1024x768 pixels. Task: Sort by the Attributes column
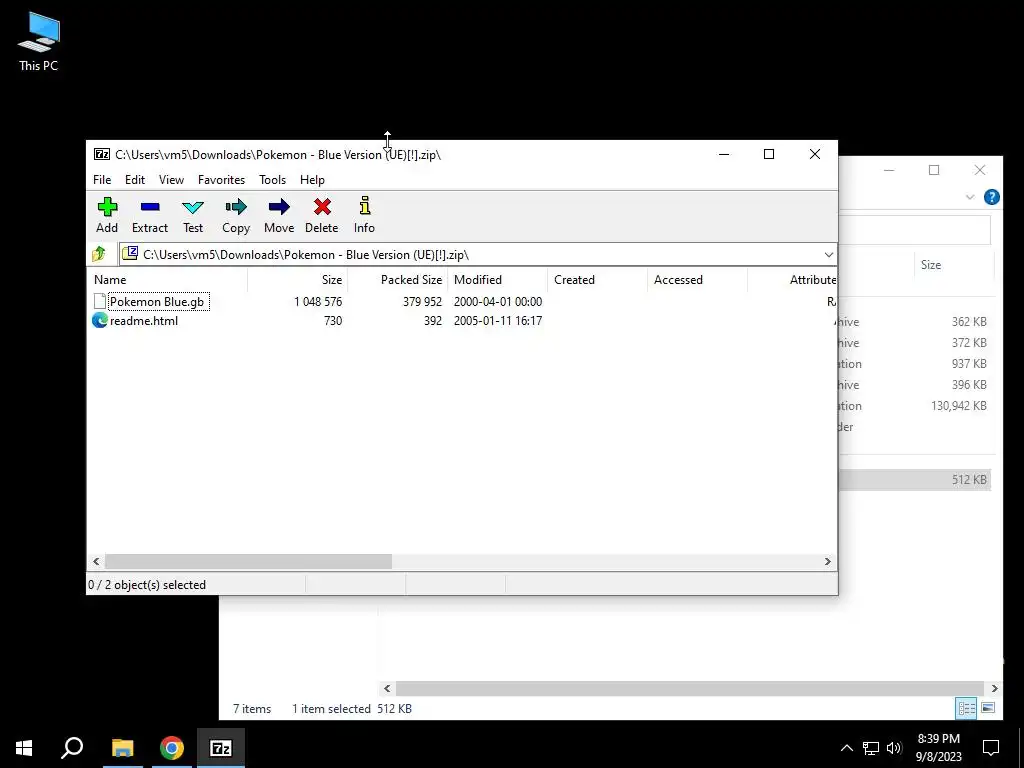pos(792,280)
